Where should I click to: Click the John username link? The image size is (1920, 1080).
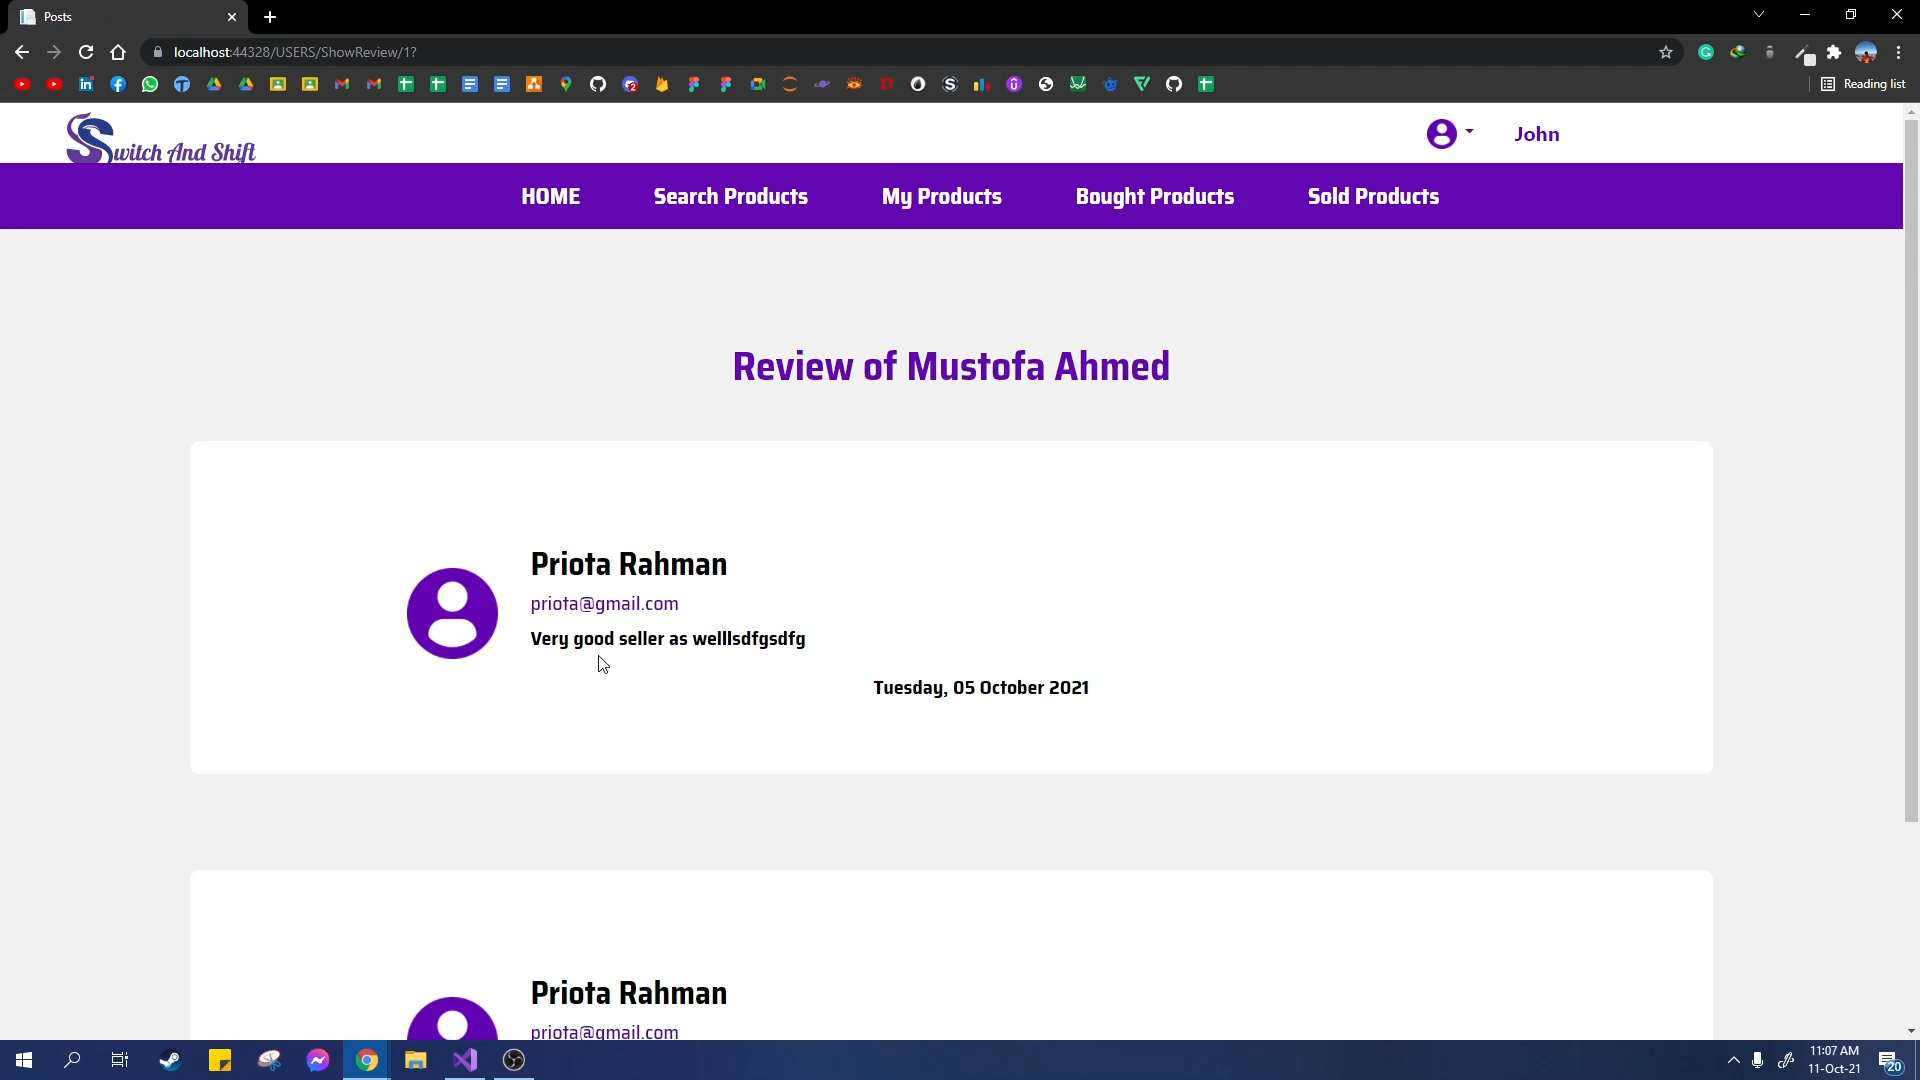[x=1536, y=134]
